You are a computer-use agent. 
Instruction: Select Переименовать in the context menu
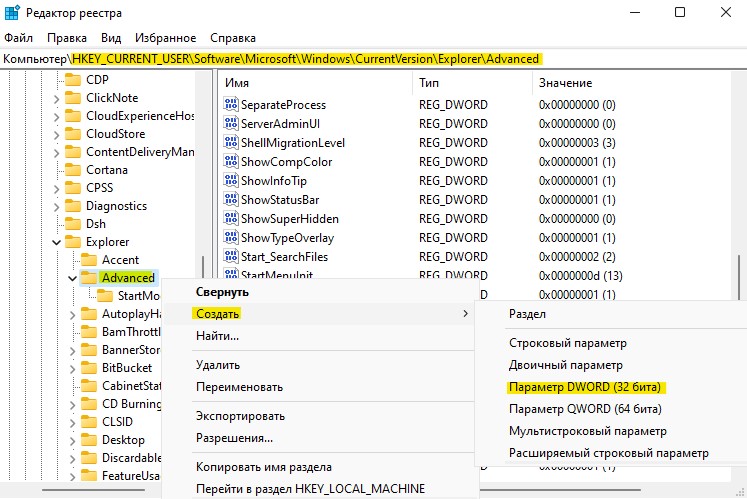coord(319,387)
